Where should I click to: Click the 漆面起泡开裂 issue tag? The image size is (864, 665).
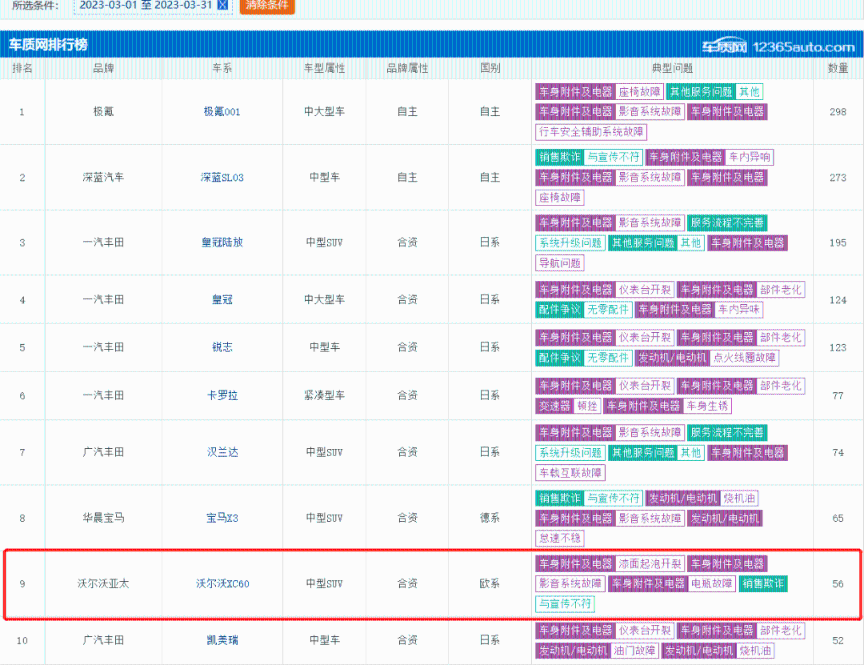pos(650,564)
